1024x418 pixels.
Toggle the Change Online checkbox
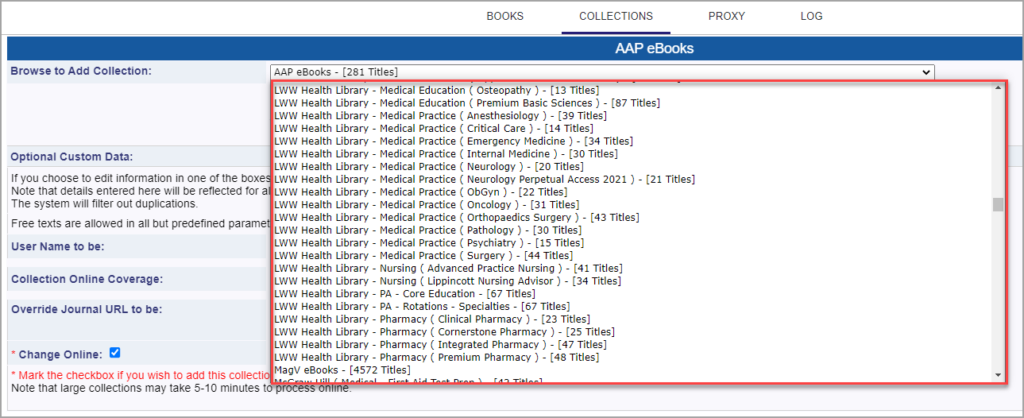(x=115, y=353)
